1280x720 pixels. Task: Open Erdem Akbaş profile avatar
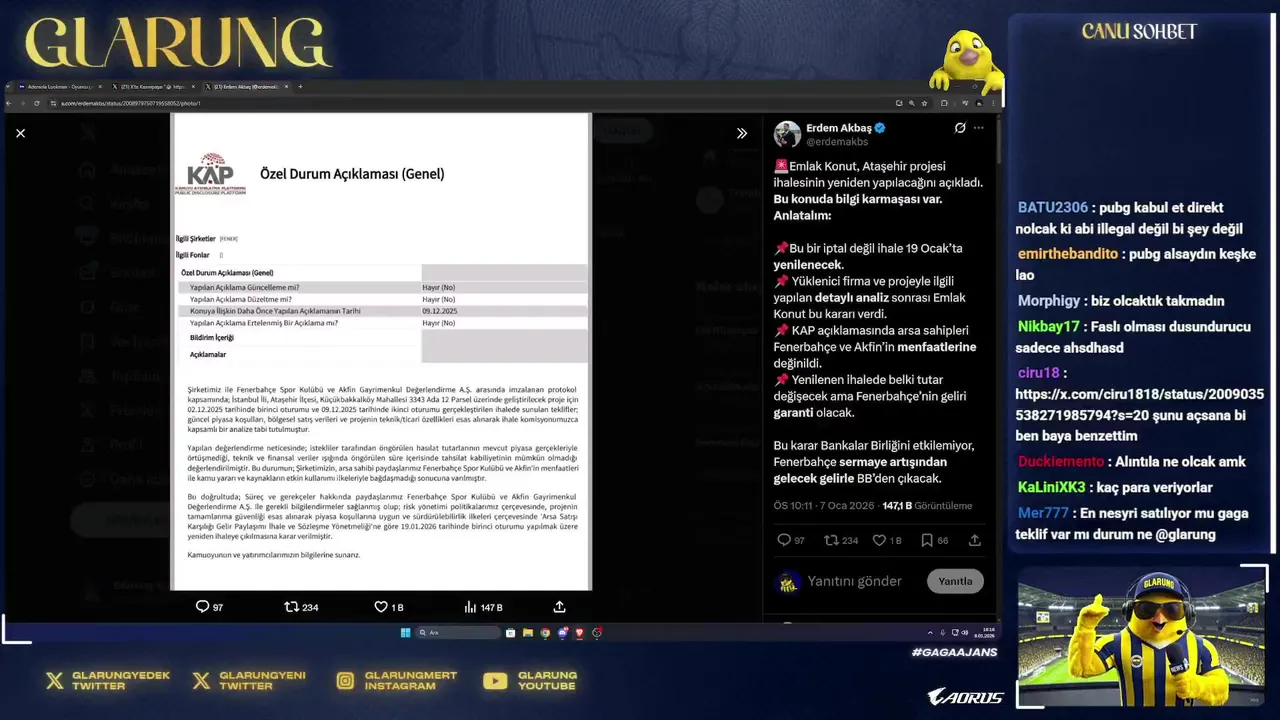click(x=787, y=134)
